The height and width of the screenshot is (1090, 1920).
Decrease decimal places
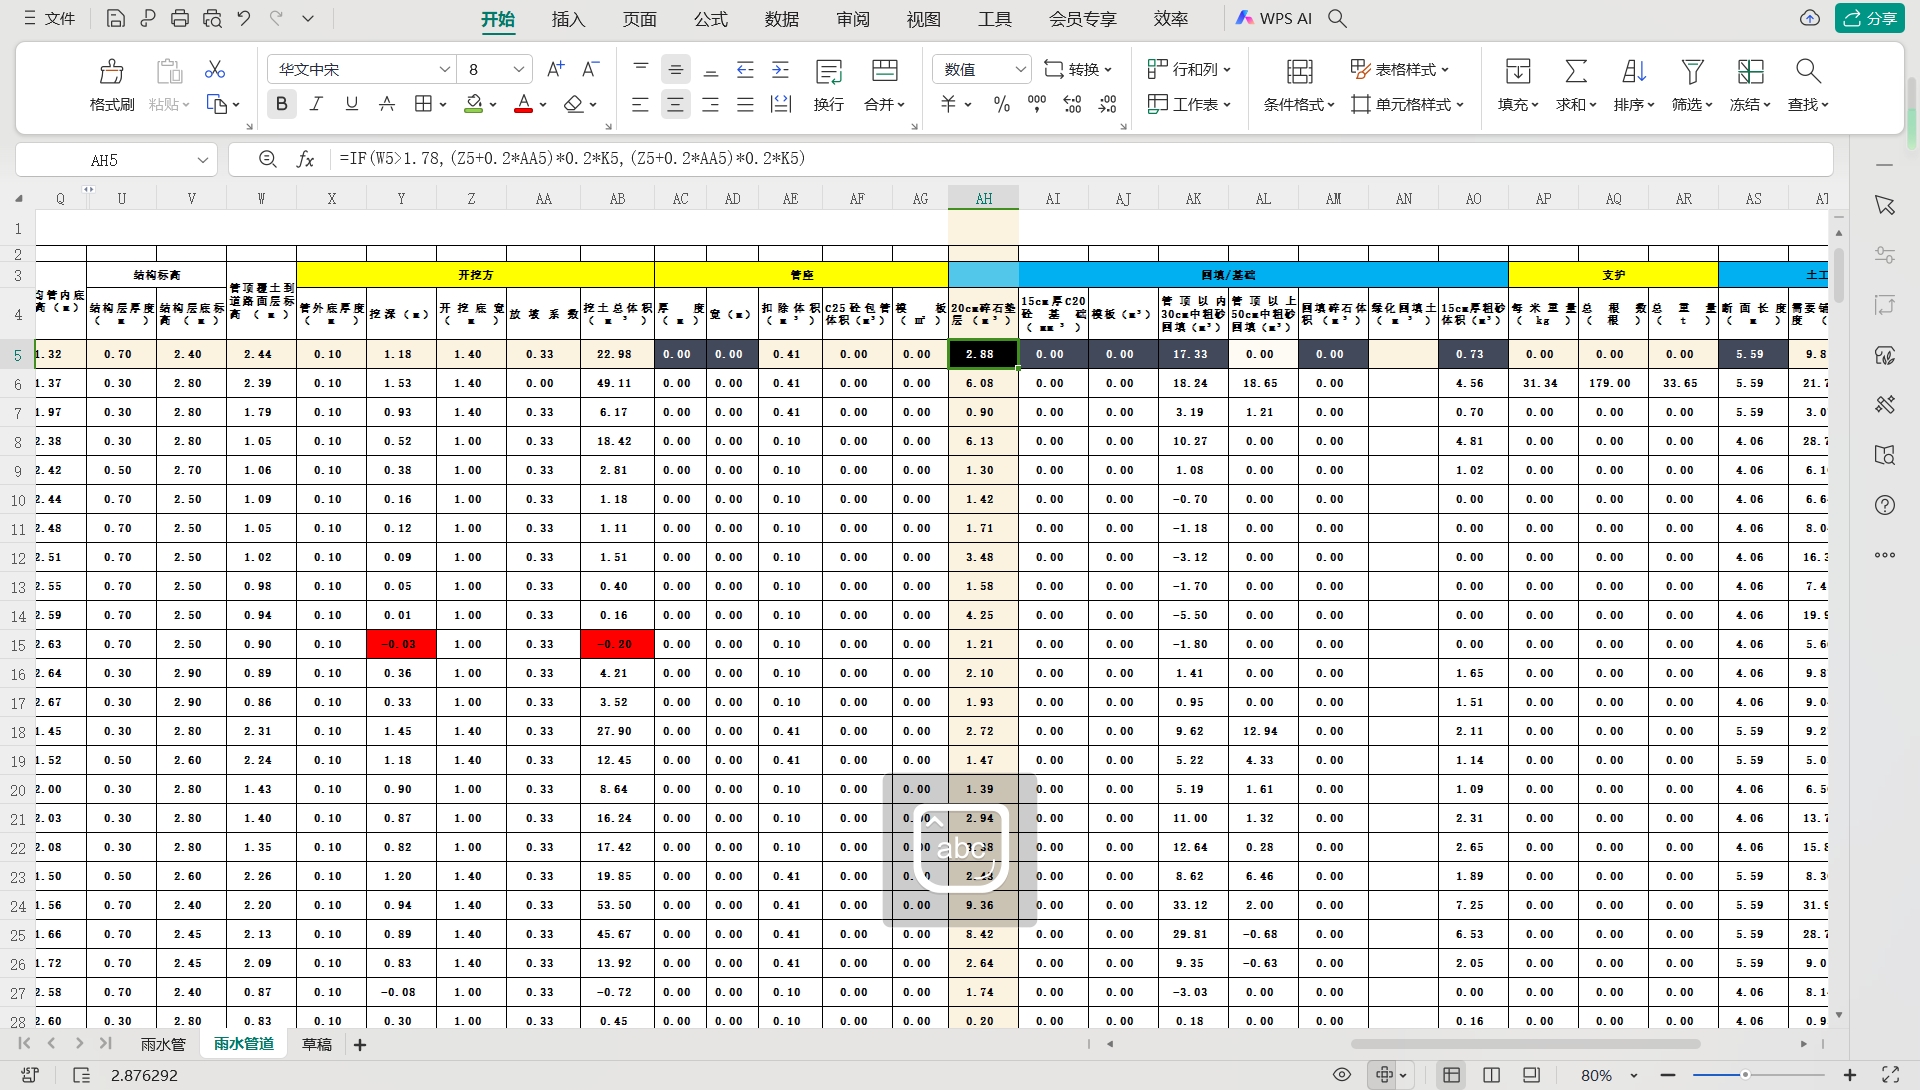tap(1107, 104)
